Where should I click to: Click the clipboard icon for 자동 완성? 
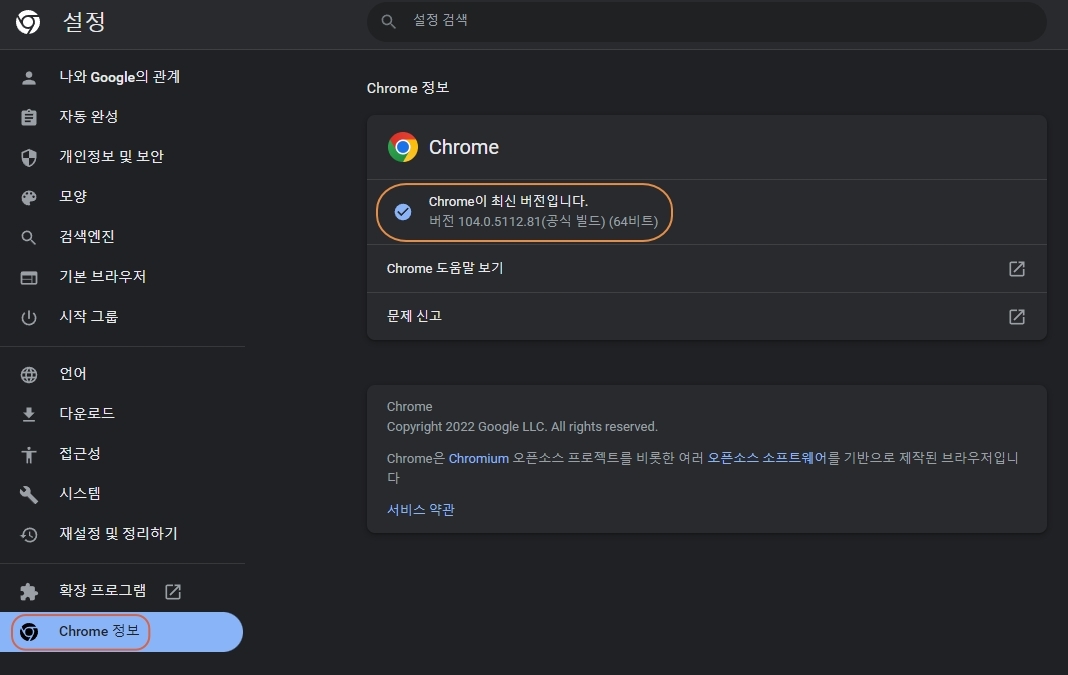(x=29, y=117)
